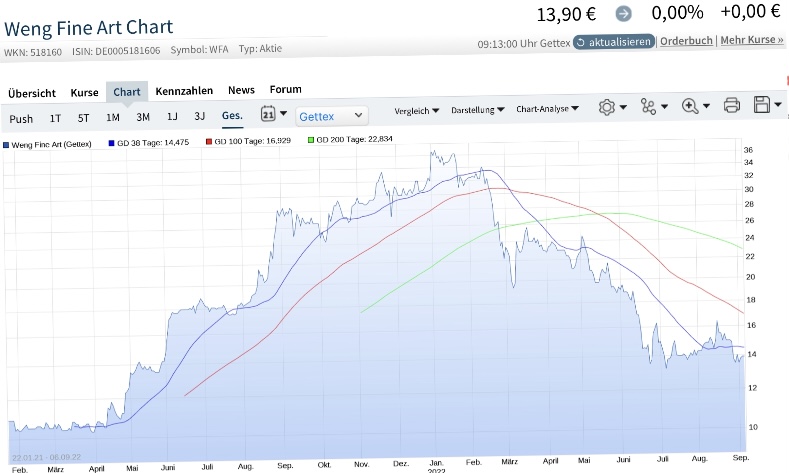789x473 pixels.
Task: Open the Vergleich dropdown
Action: (x=416, y=111)
